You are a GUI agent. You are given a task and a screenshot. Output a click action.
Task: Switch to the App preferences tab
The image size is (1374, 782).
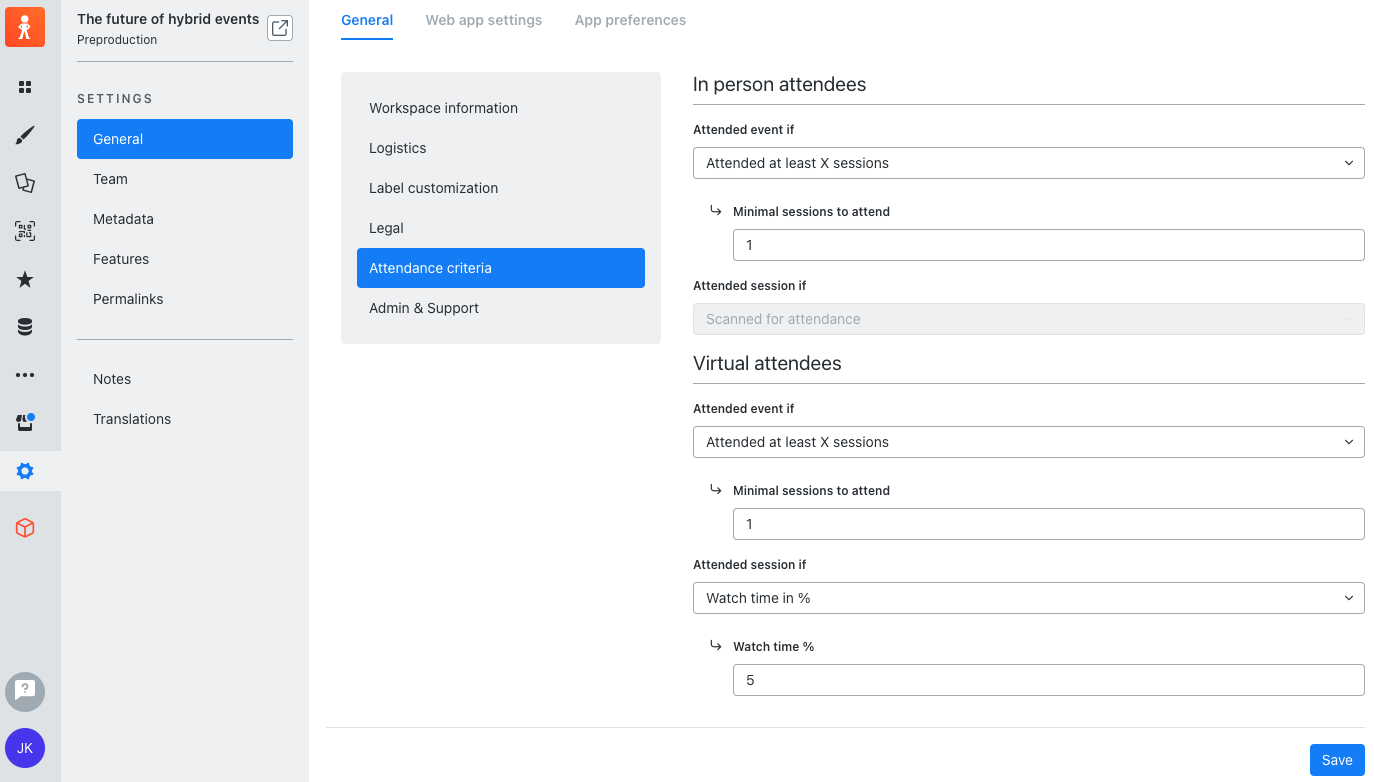(x=630, y=20)
